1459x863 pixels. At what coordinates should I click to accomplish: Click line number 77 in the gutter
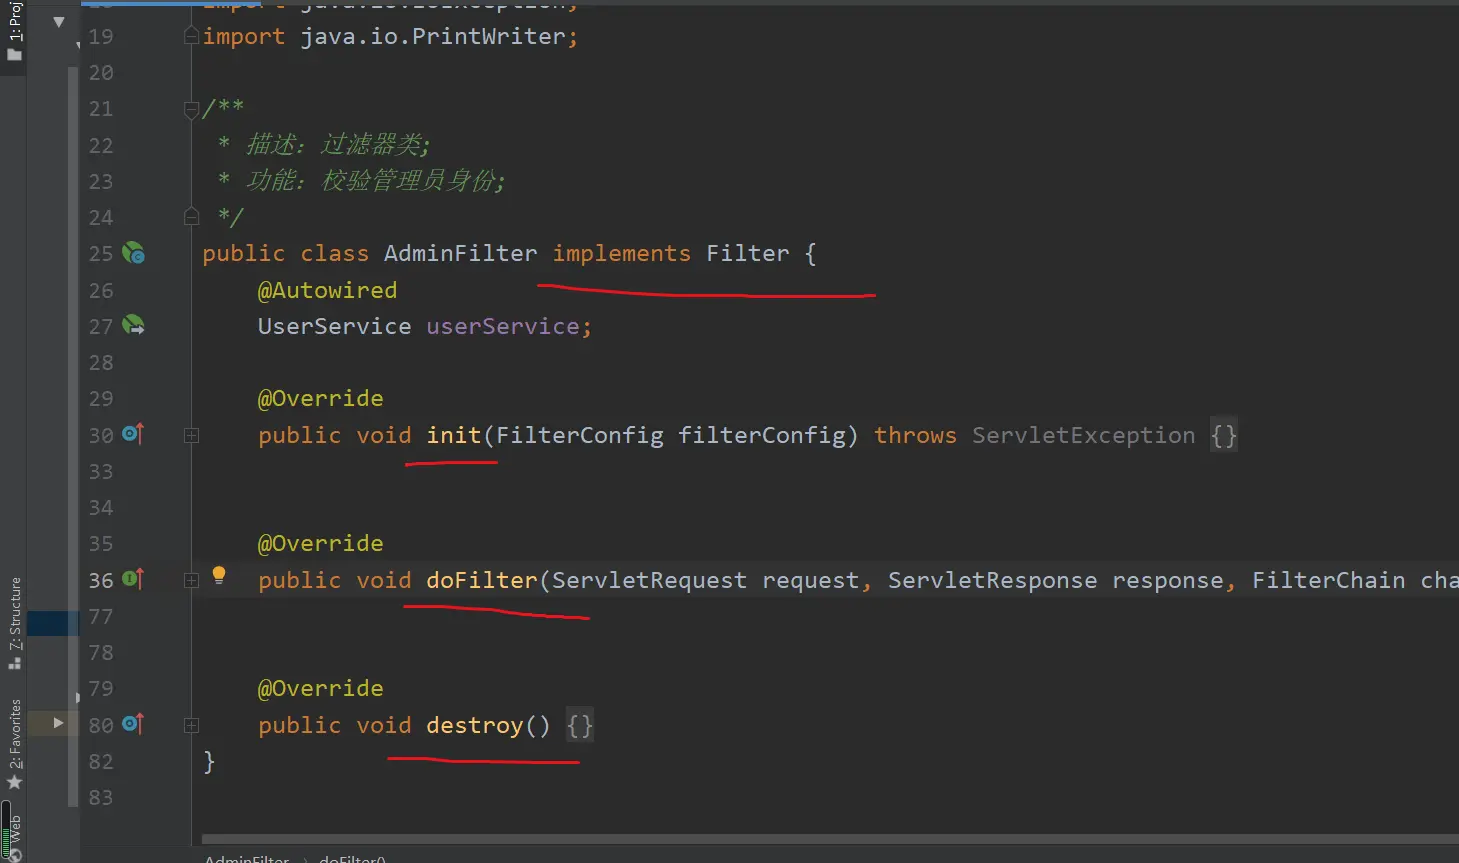click(x=101, y=616)
